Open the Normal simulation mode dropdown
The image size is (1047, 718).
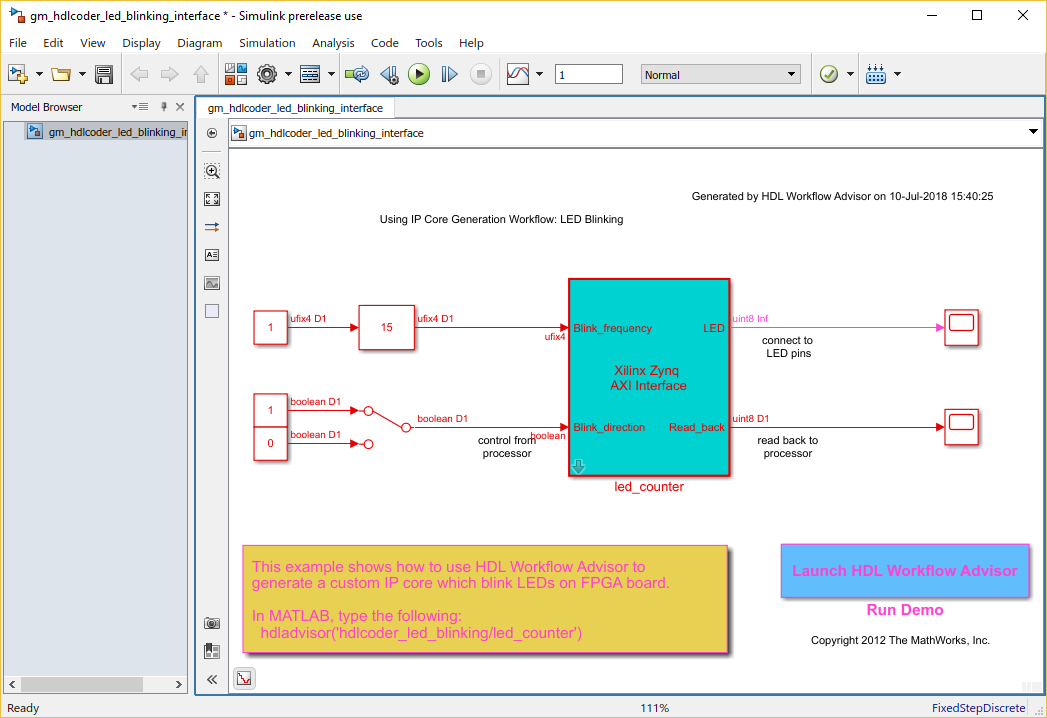click(x=720, y=74)
